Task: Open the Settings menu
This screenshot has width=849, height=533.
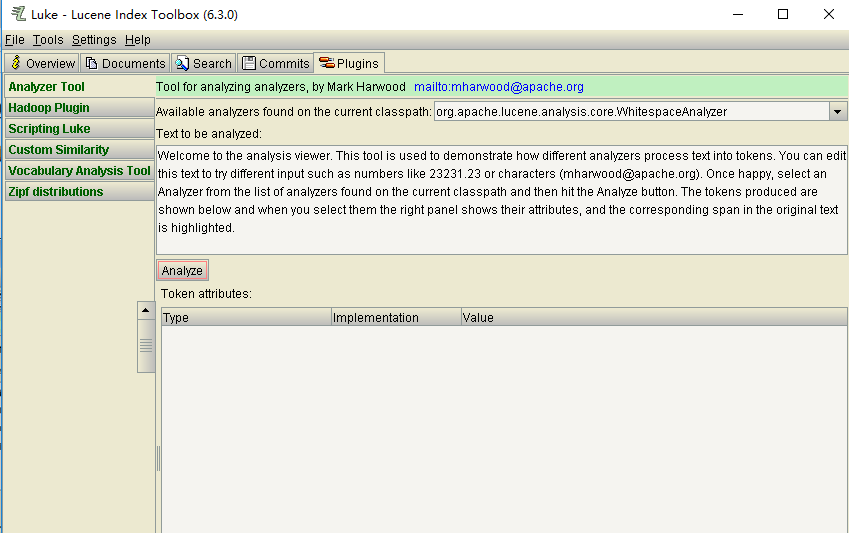Action: point(94,40)
